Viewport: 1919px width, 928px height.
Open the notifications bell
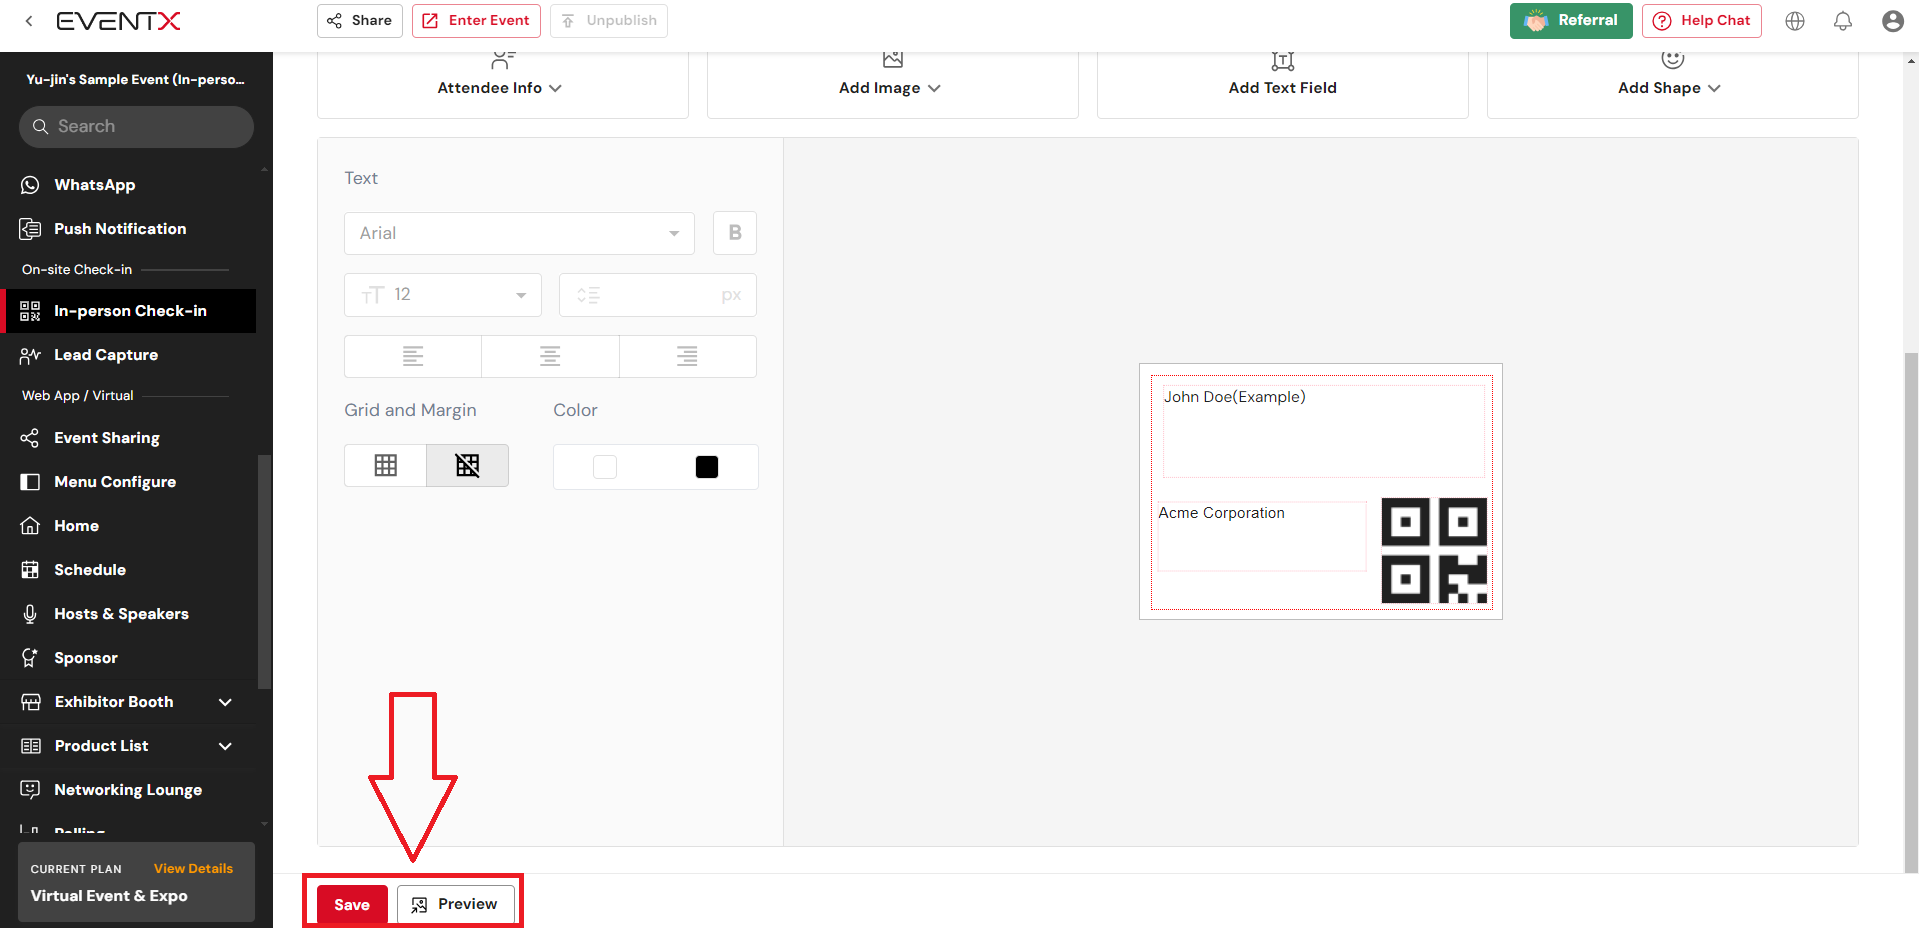1843,21
